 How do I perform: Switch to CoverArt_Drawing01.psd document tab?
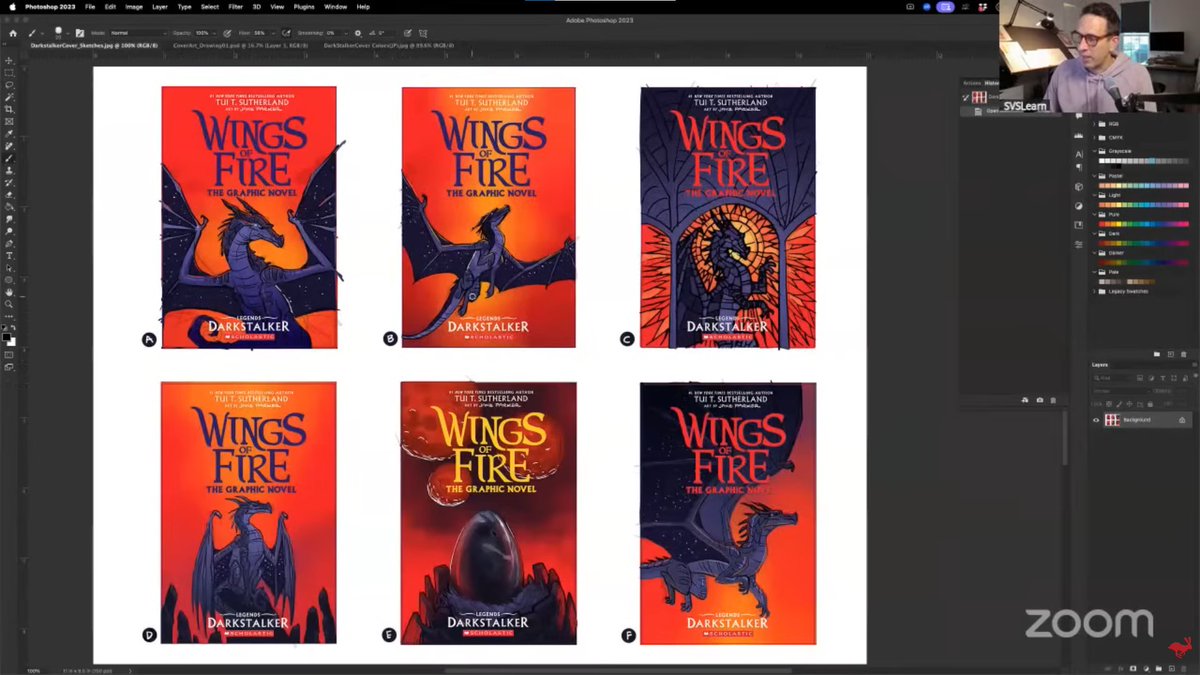[239, 45]
